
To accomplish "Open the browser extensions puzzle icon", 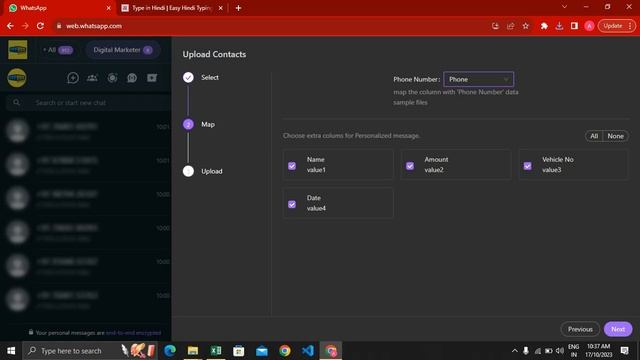I will [x=544, y=26].
